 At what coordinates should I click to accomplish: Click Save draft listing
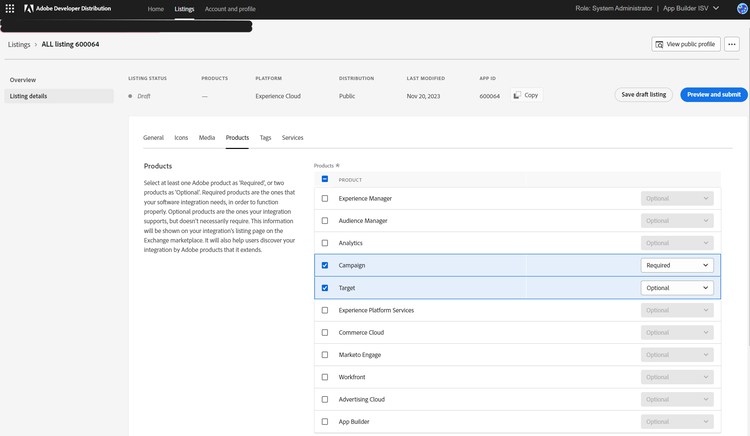(643, 95)
